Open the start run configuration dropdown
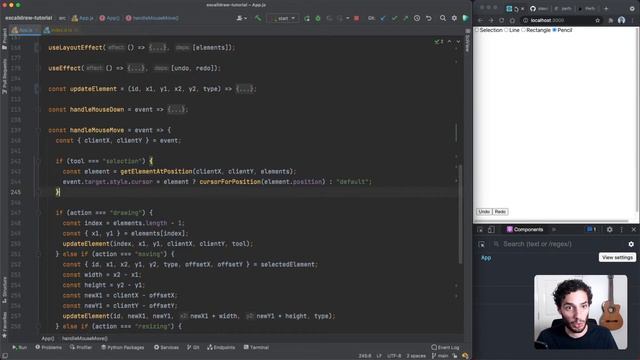The height and width of the screenshot is (360, 640). pos(283,18)
